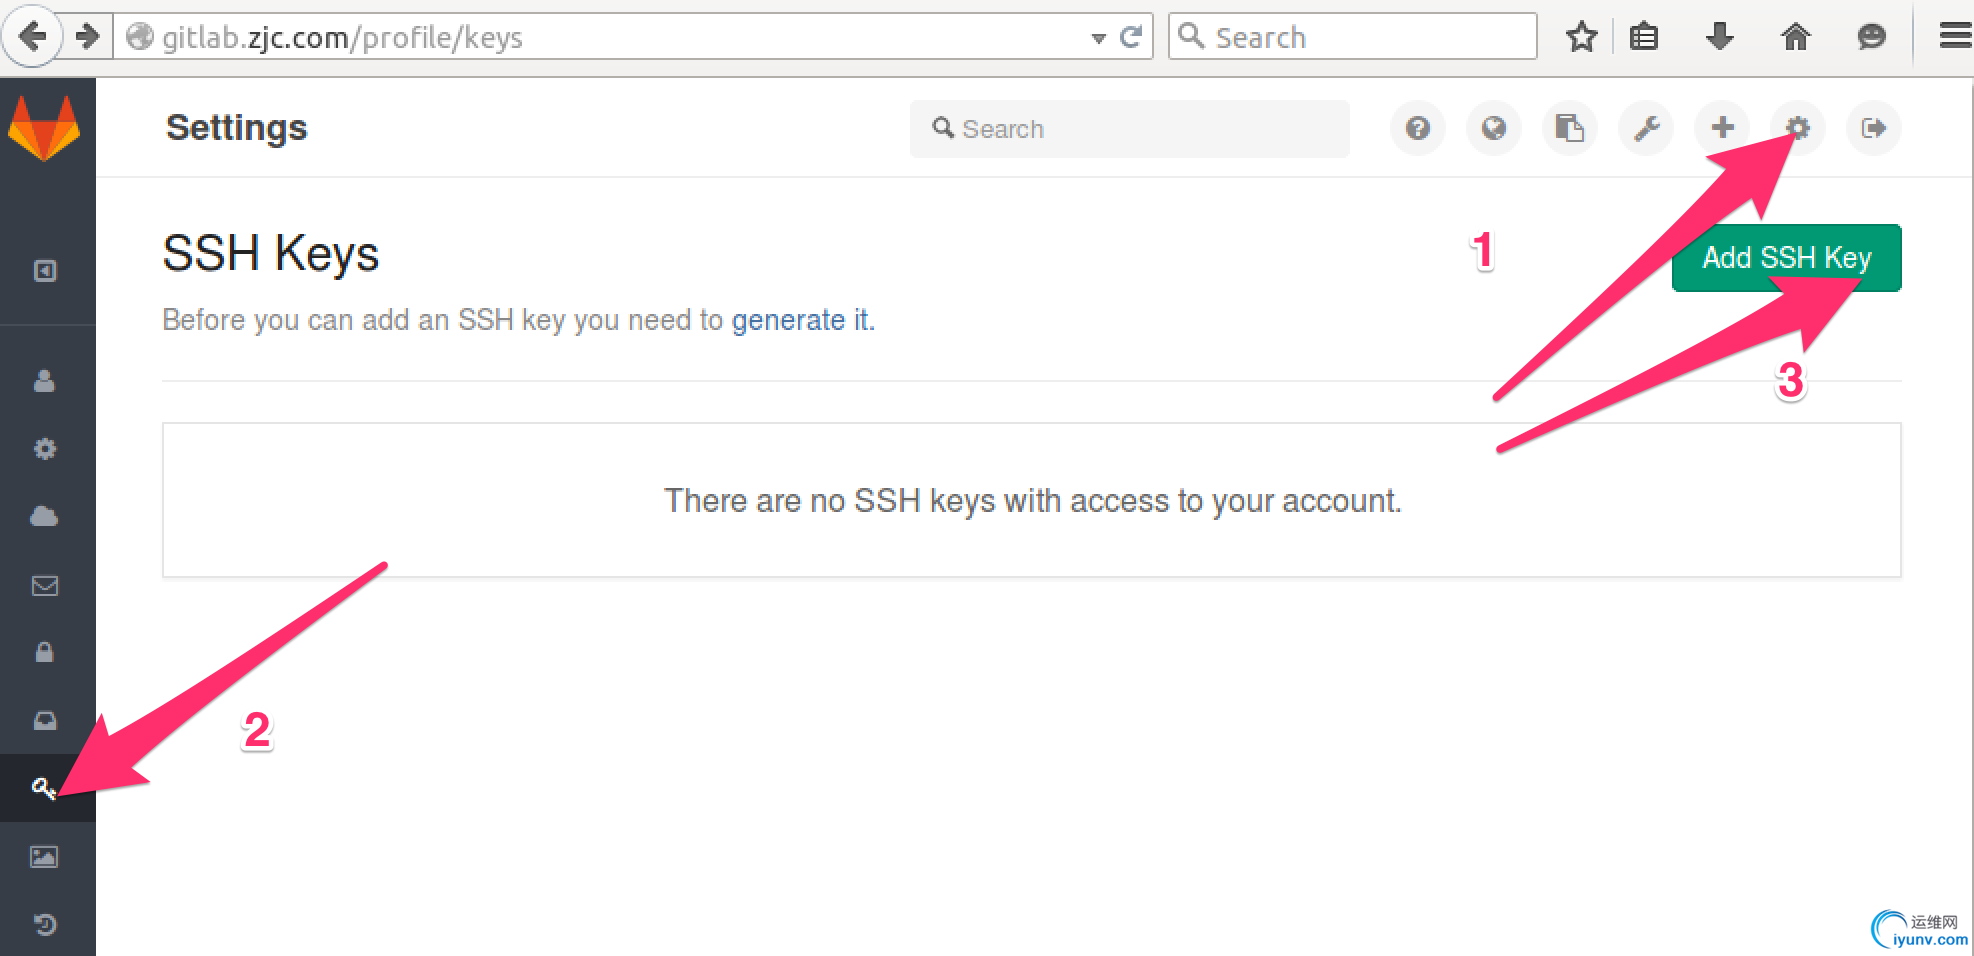
Task: Open Account settings gear in the sidebar
Action: pyautogui.click(x=45, y=449)
